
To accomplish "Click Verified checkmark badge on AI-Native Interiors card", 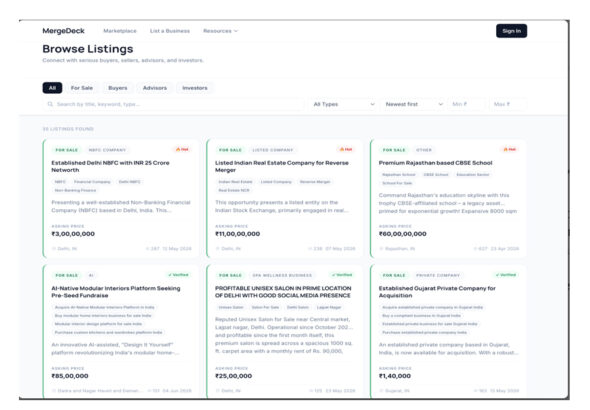I will click(178, 275).
